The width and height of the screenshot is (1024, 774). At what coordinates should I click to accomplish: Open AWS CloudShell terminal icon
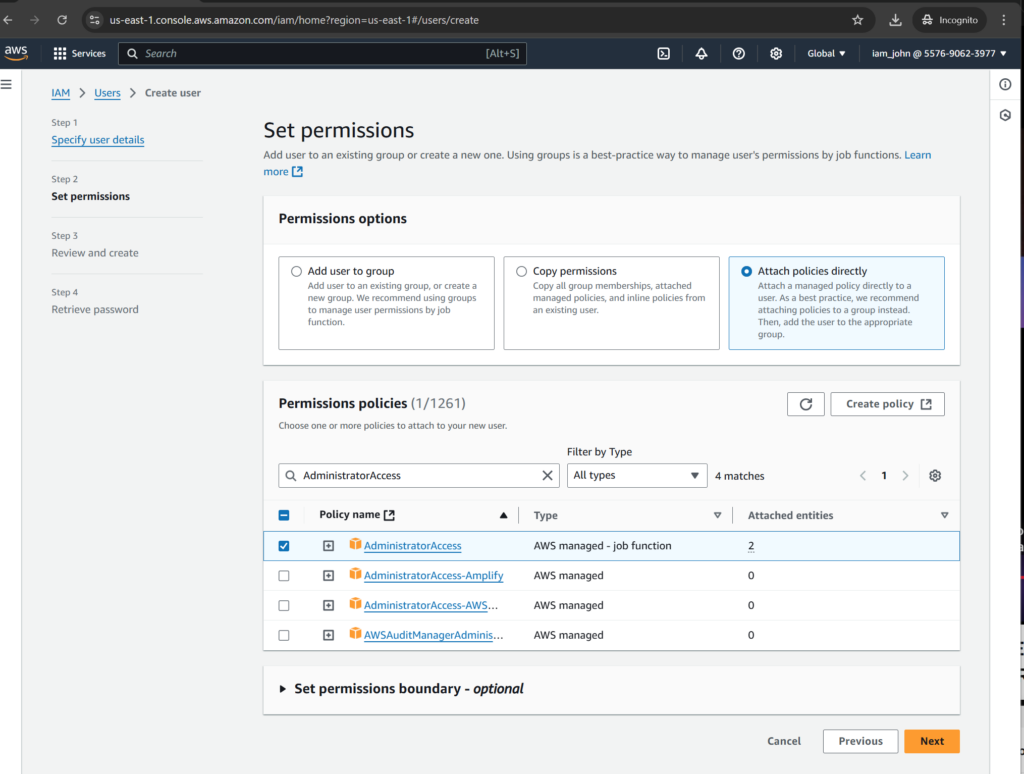point(663,54)
